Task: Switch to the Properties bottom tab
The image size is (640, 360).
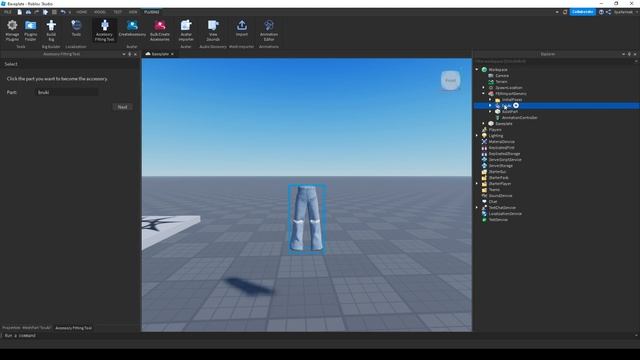Action: [27, 328]
